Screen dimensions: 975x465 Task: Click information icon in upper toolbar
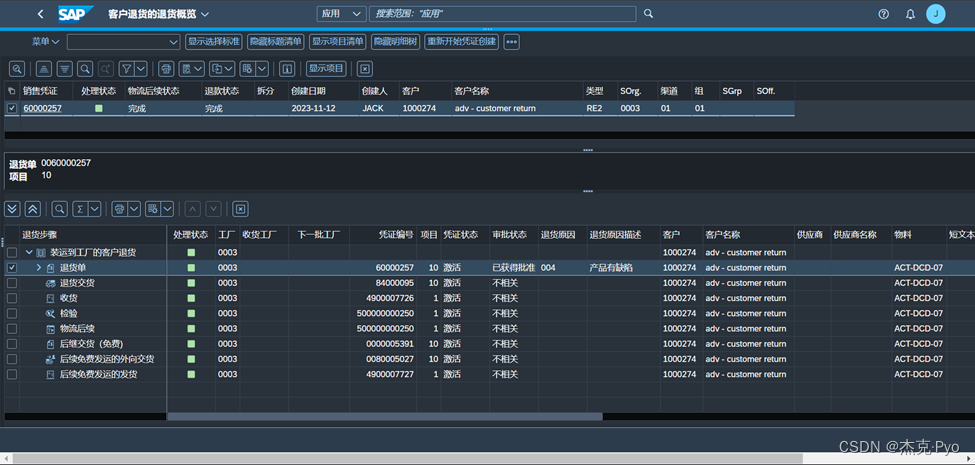click(x=287, y=68)
